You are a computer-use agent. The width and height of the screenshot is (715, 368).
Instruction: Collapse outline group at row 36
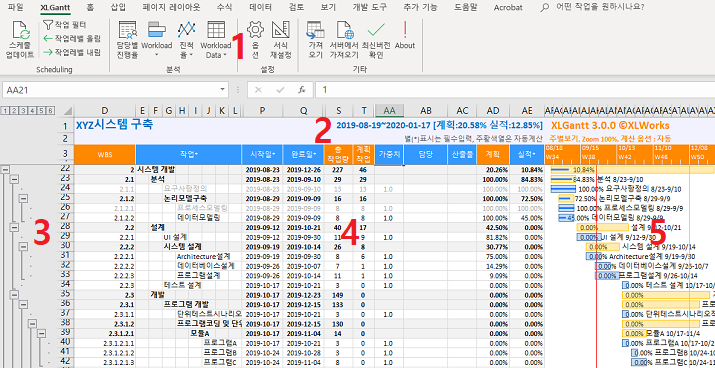[23, 304]
